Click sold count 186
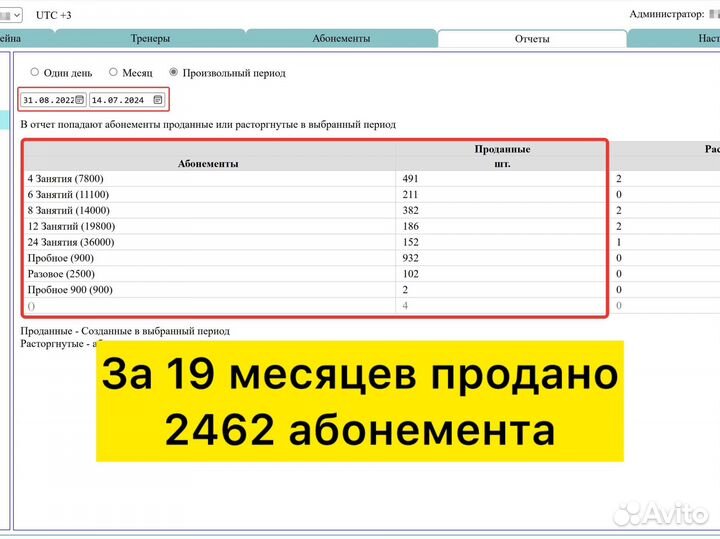 (411, 226)
